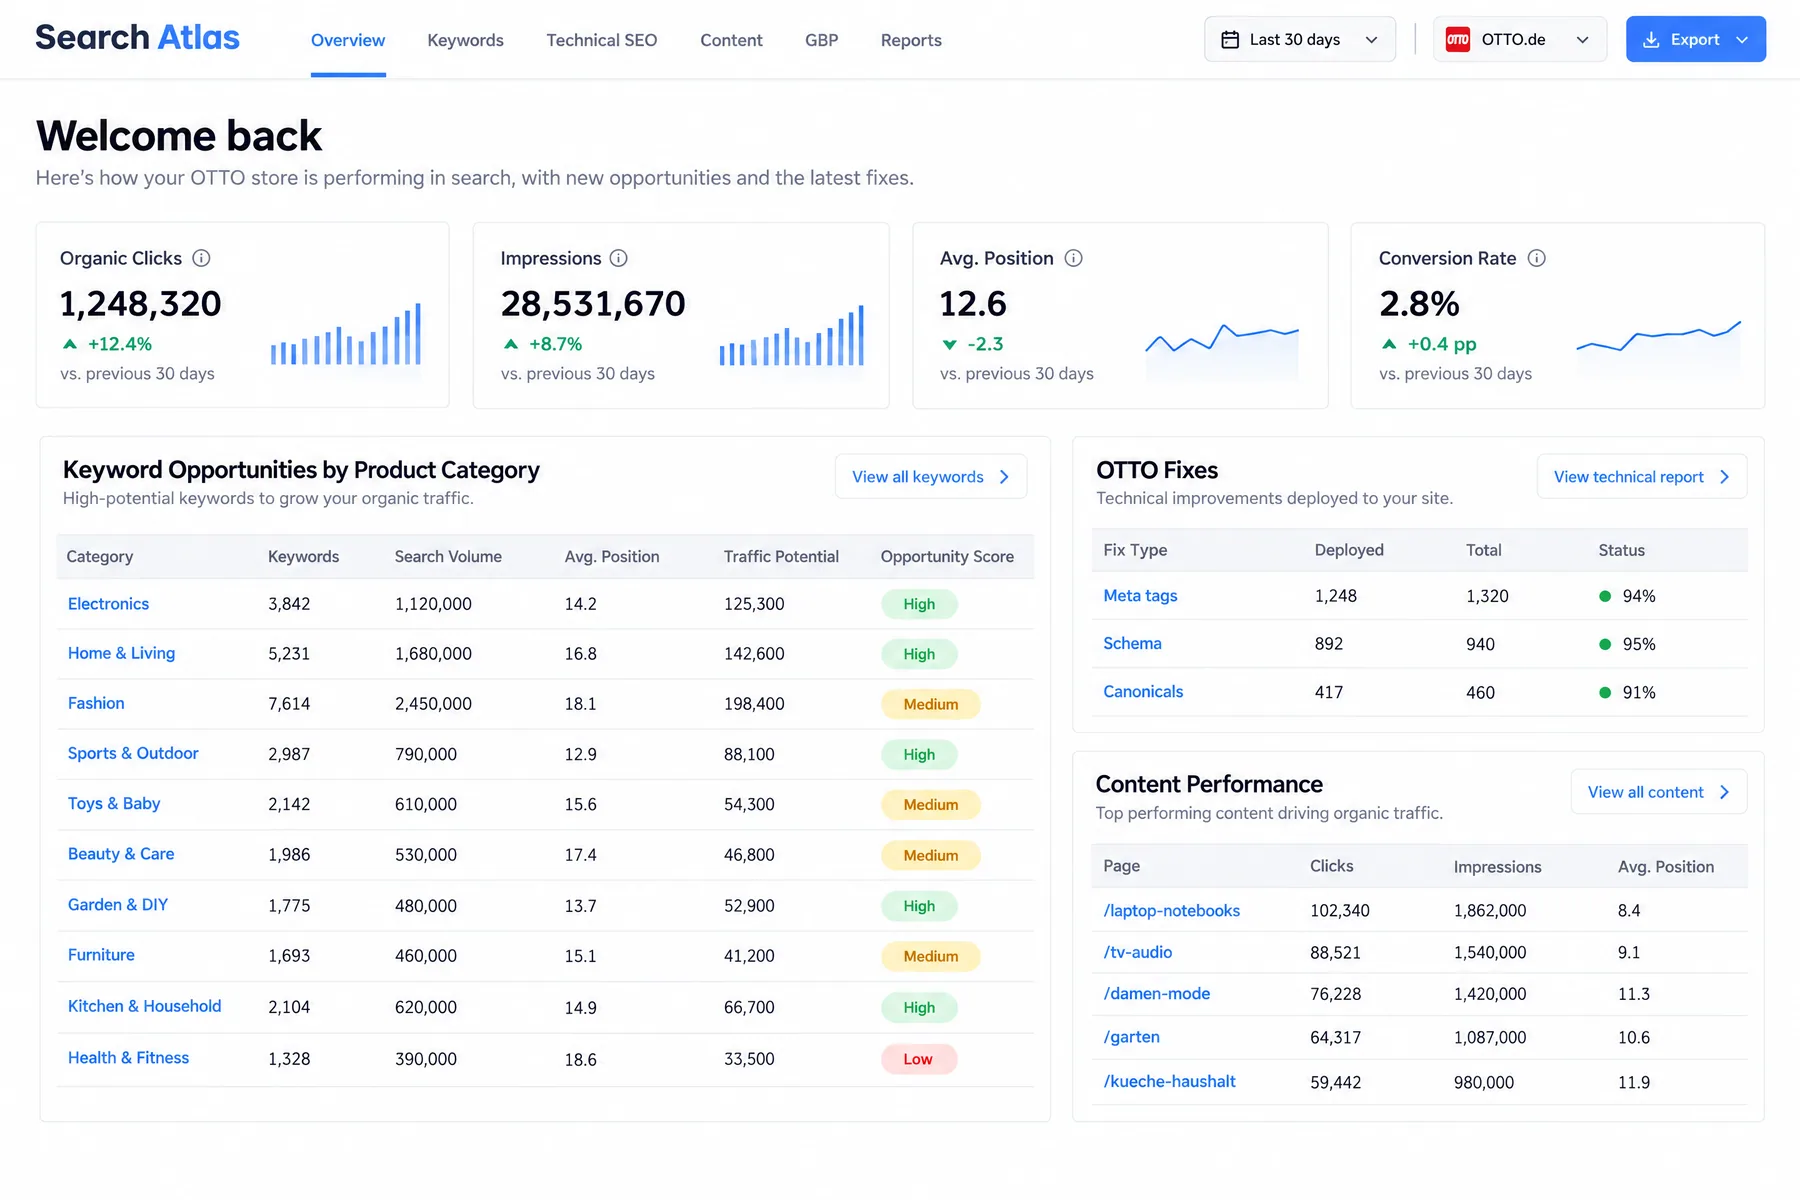Open Meta tags fix type
This screenshot has width=1800, height=1200.
(x=1140, y=595)
